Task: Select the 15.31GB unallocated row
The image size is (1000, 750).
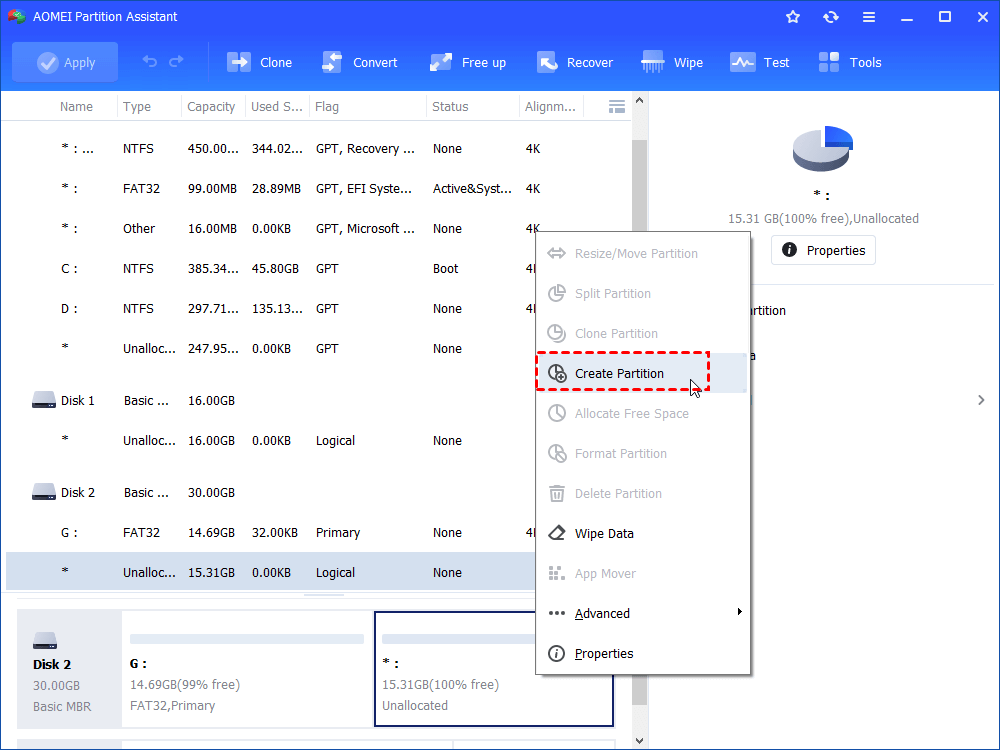Action: click(270, 572)
